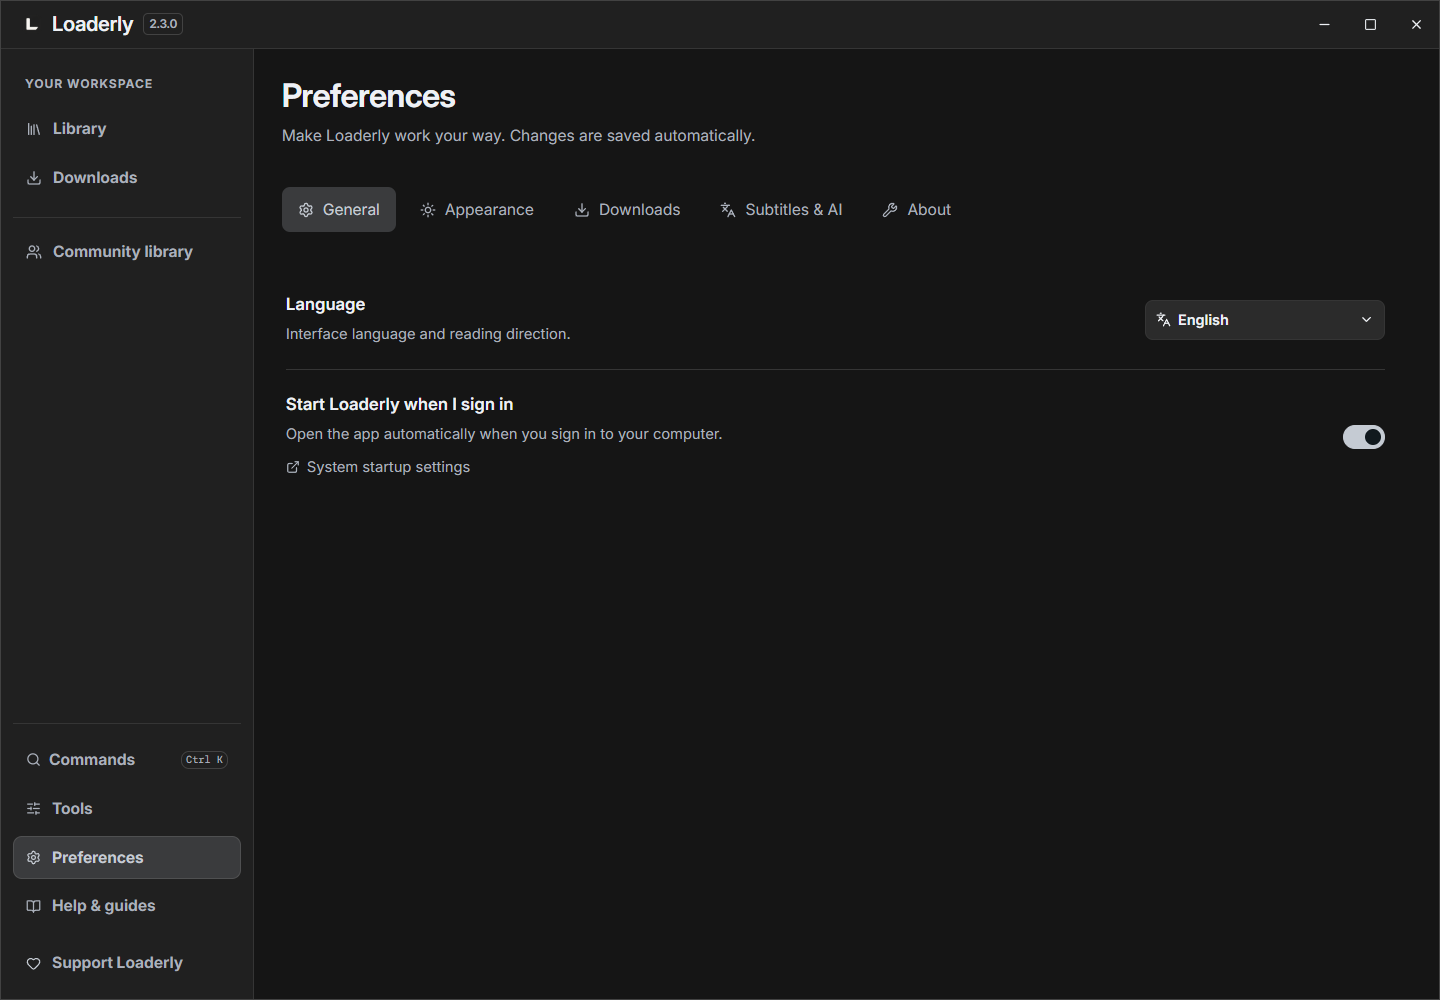Click the translate icon on the Subtitles & AI tab
Screen dimensions: 1440x1000
point(728,210)
